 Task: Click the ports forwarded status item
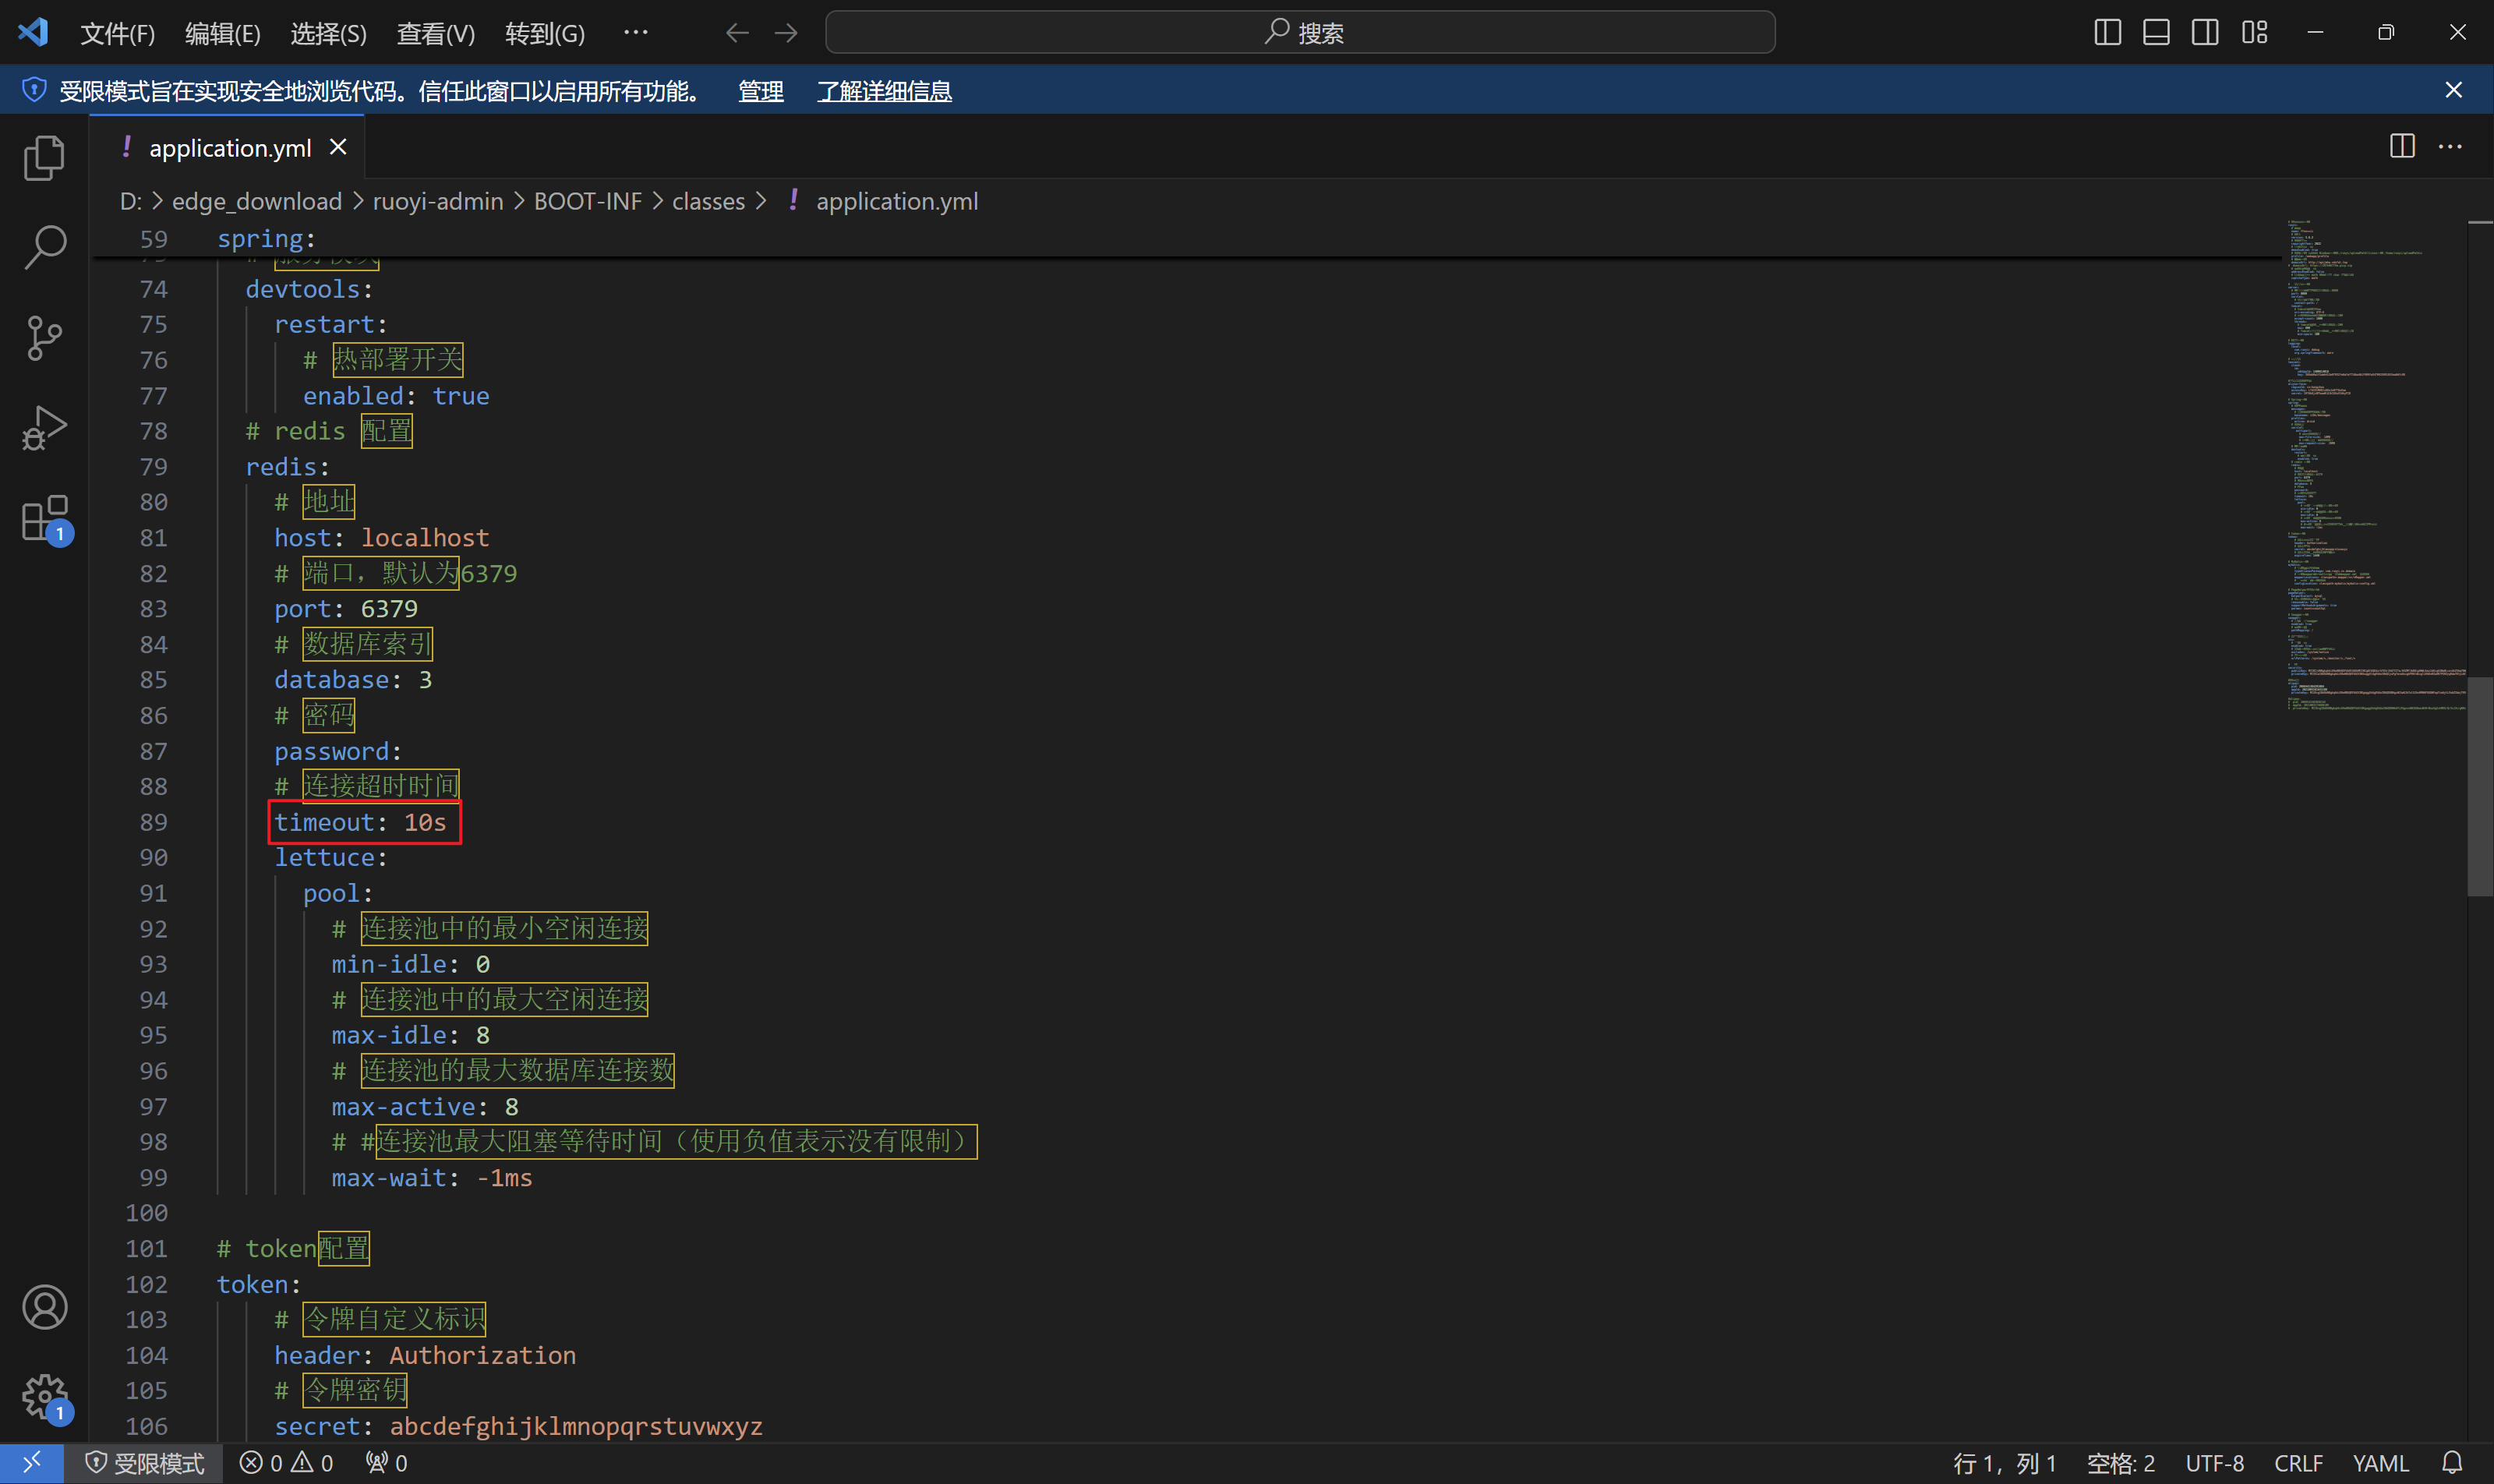[387, 1463]
